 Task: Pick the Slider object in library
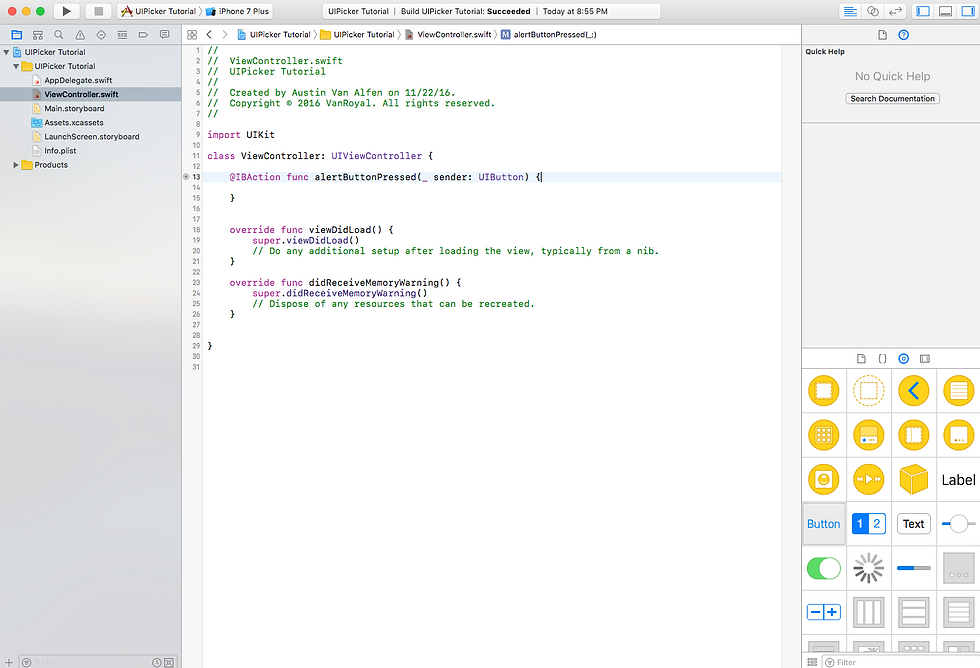[959, 524]
